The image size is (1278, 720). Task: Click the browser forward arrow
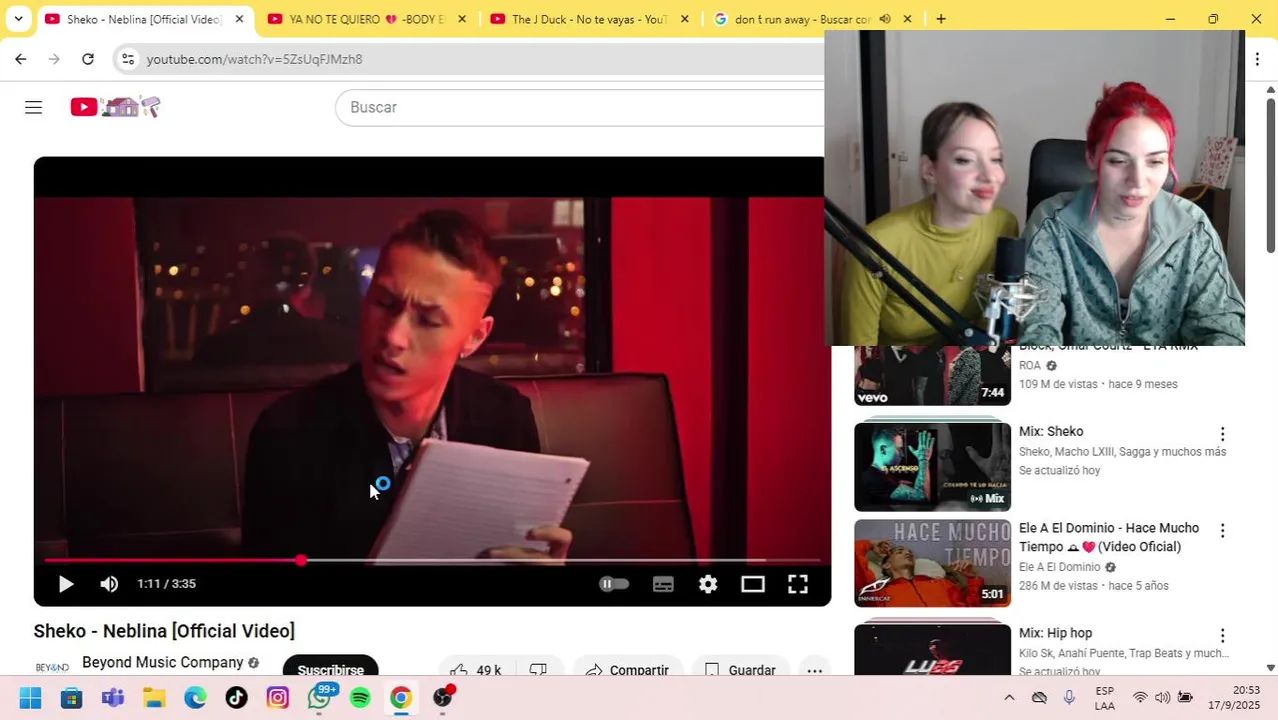tap(54, 59)
